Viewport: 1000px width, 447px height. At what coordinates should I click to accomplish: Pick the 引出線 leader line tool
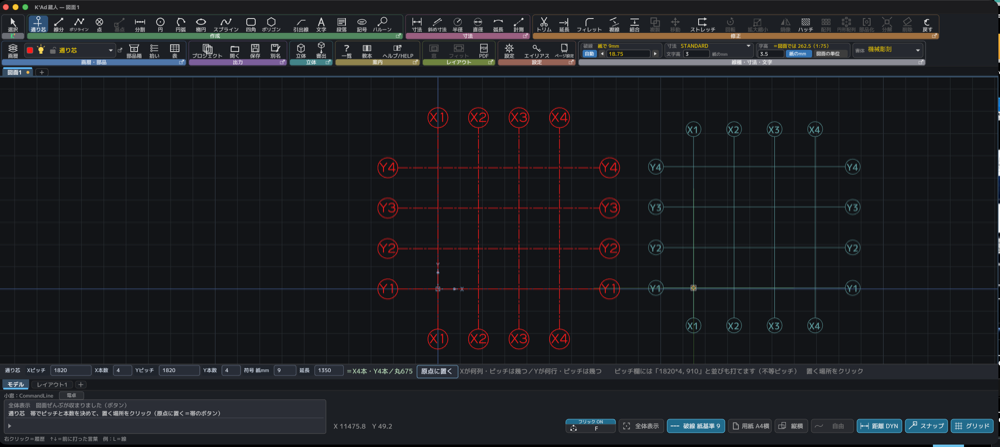(301, 24)
